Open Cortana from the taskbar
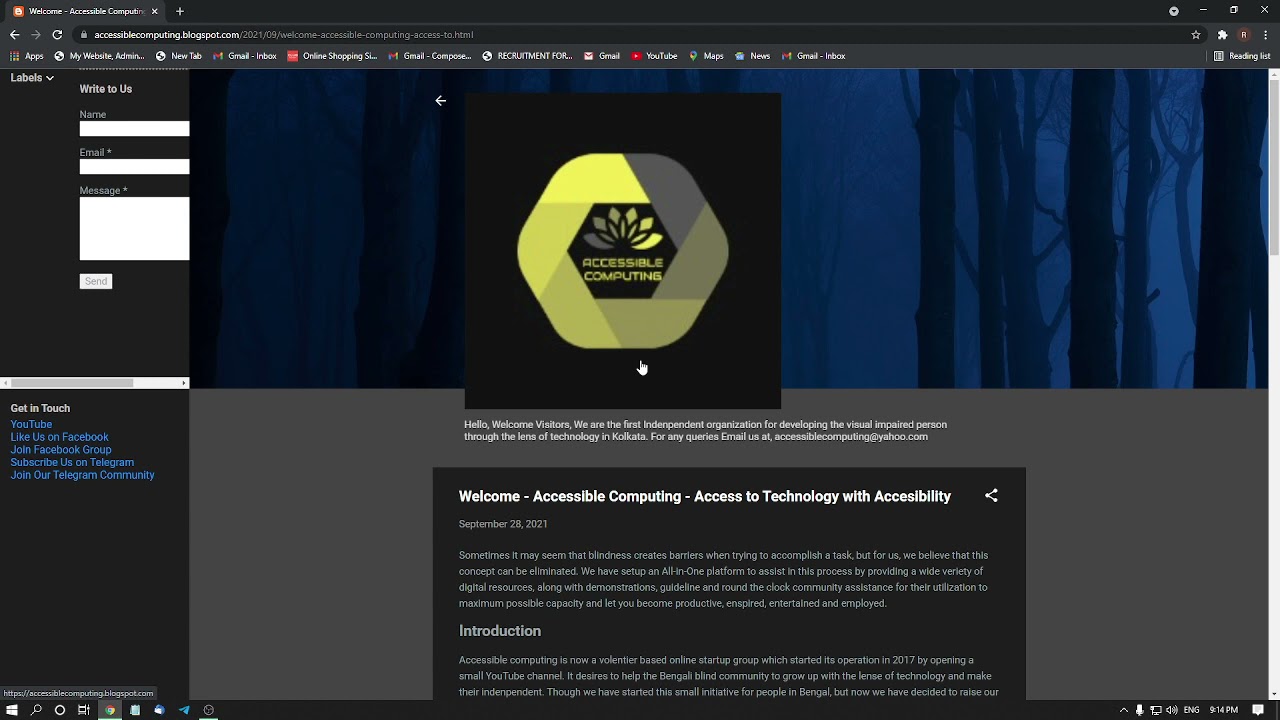The width and height of the screenshot is (1280, 720). click(60, 710)
